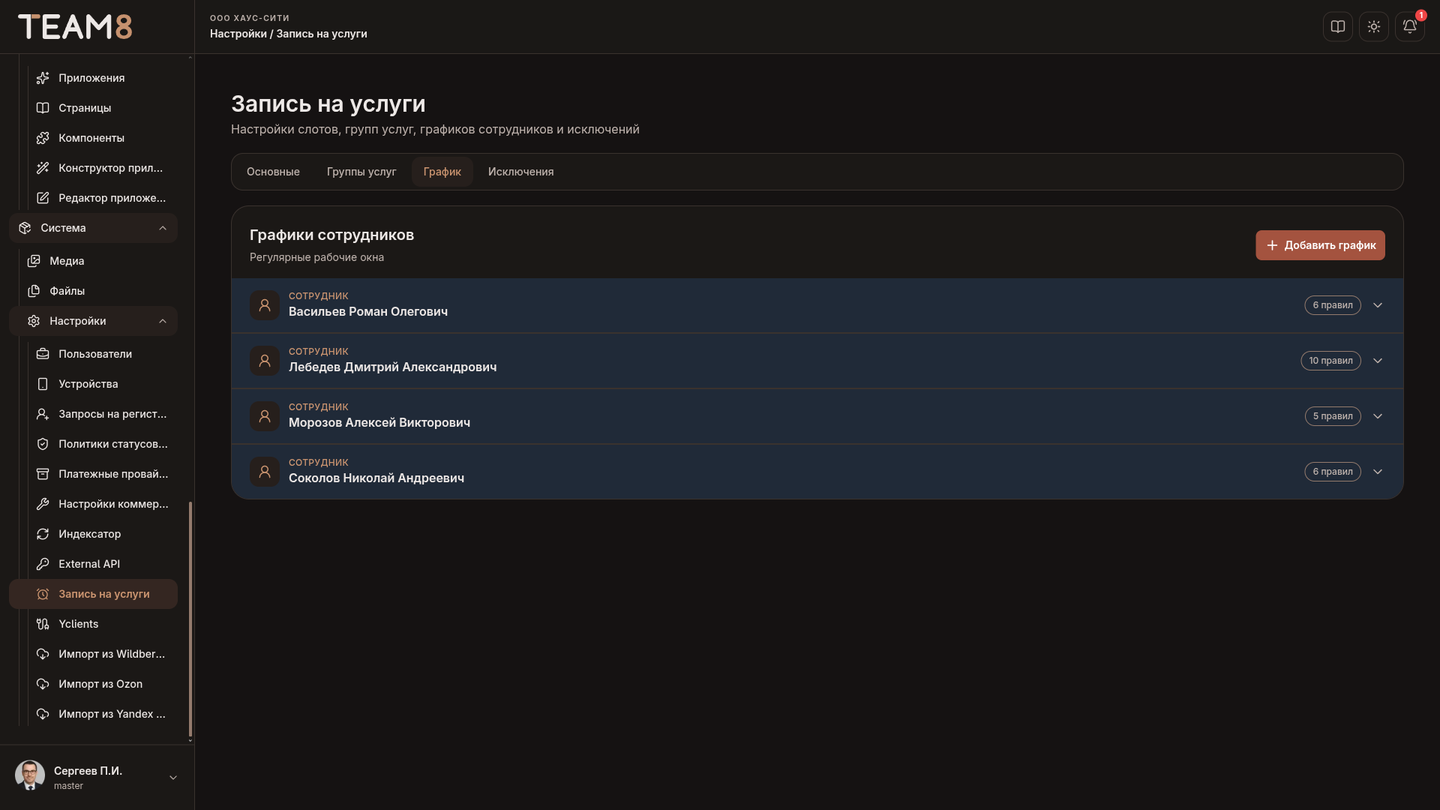1440x810 pixels.
Task: Click the 10 правил badge
Action: [1331, 361]
